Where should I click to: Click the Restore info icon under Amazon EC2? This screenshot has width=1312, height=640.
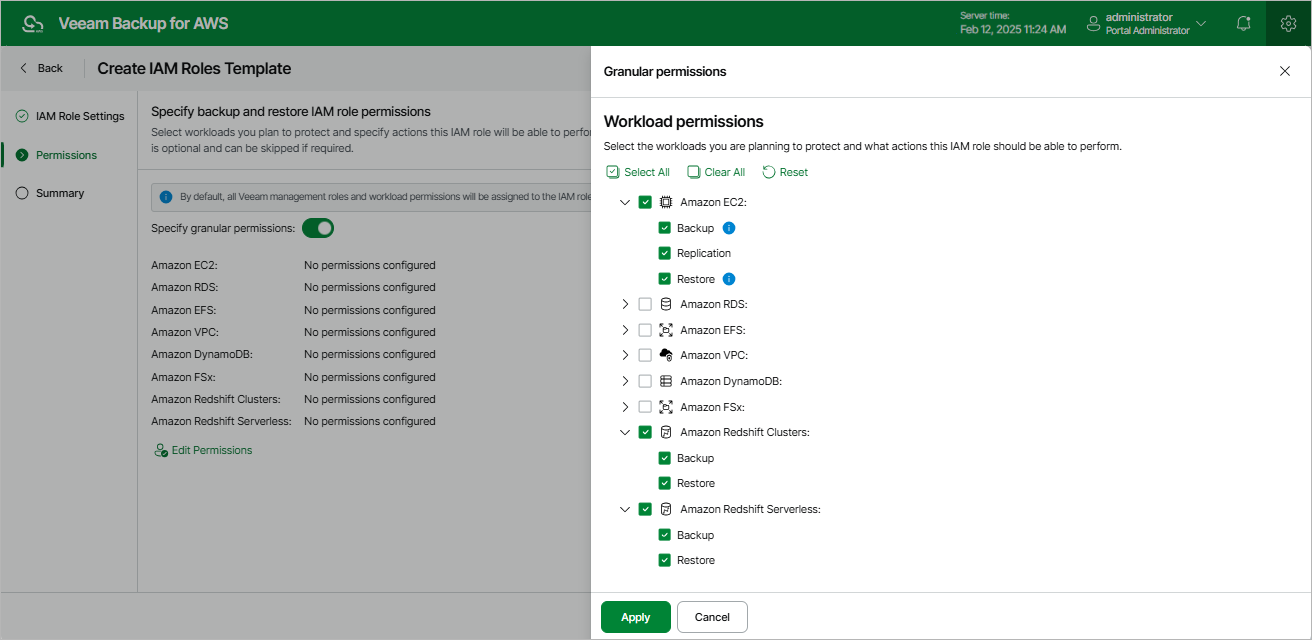coord(729,279)
